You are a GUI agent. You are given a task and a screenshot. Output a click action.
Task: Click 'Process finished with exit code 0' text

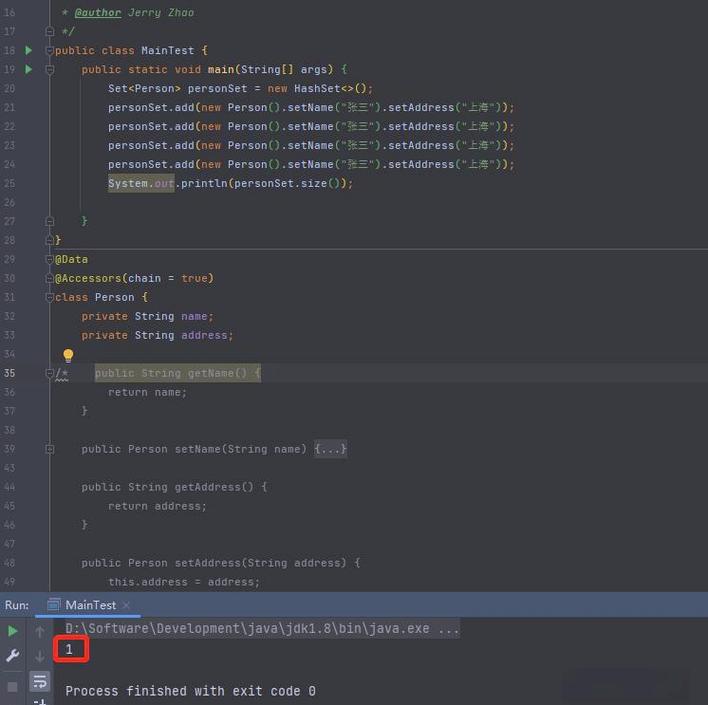[190, 691]
